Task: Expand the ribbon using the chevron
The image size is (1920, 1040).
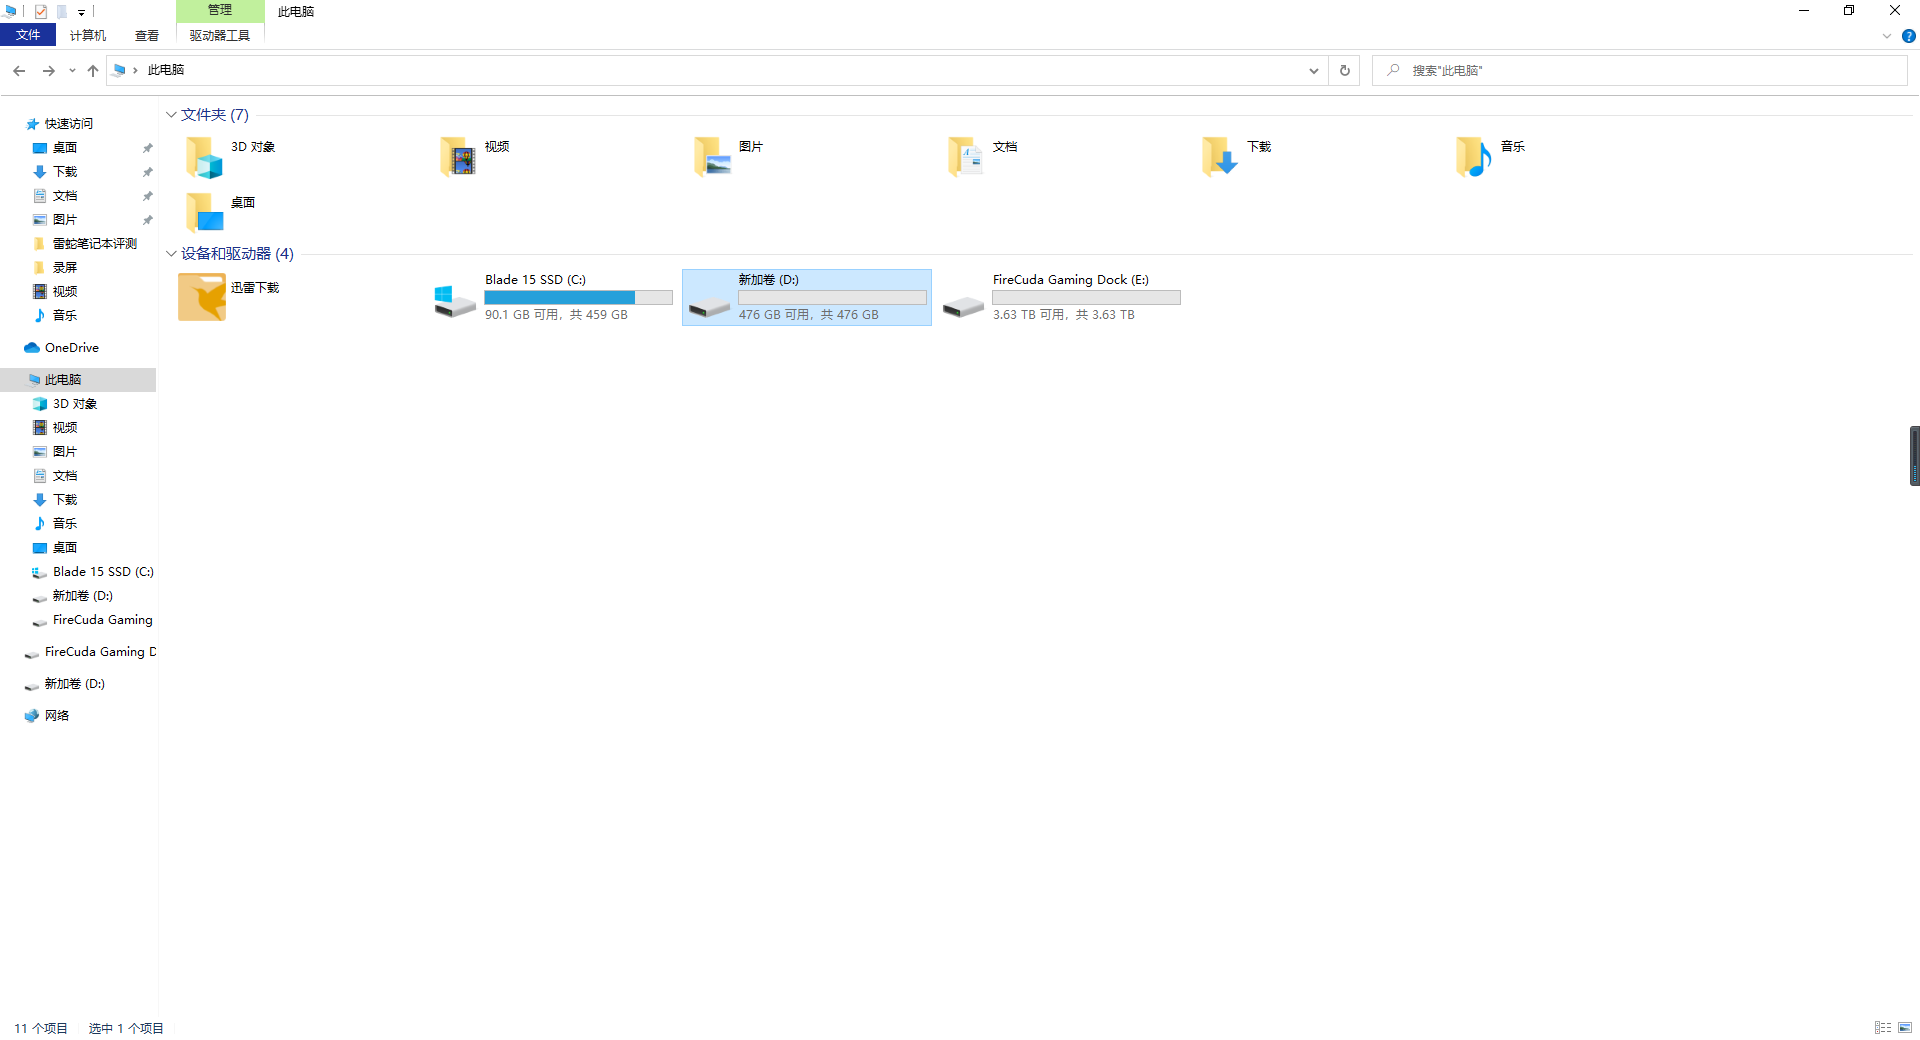Action: pyautogui.click(x=1887, y=36)
